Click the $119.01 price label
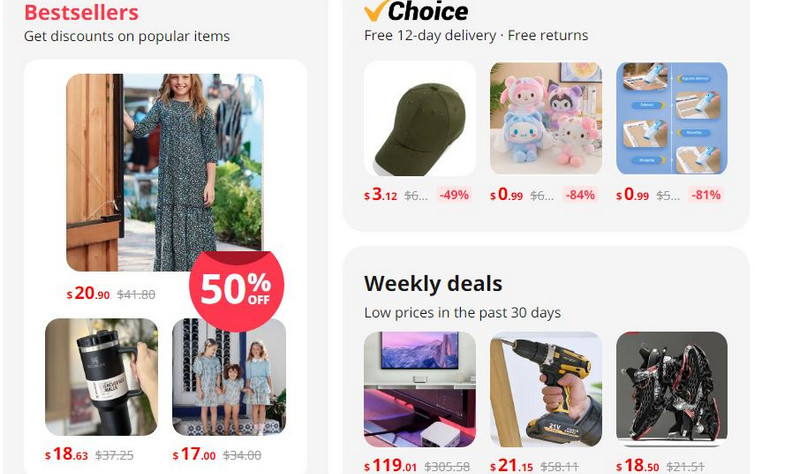 (x=390, y=466)
